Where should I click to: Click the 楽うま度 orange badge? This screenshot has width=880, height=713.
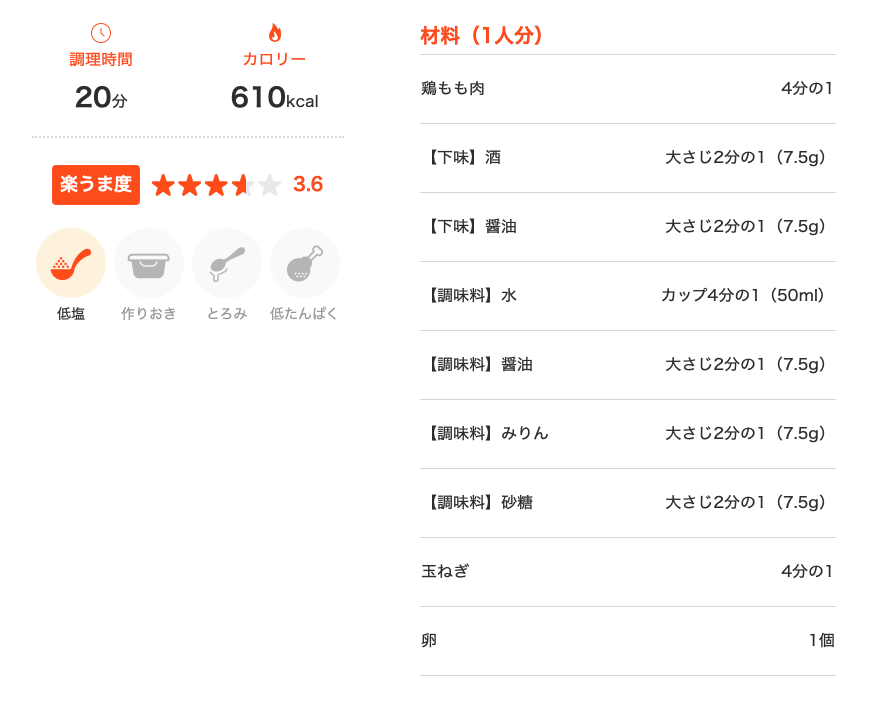point(96,185)
